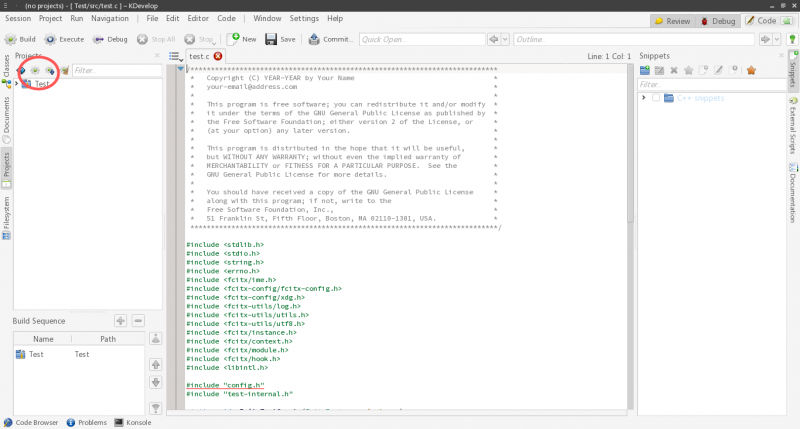Move build item to top

tap(156, 339)
